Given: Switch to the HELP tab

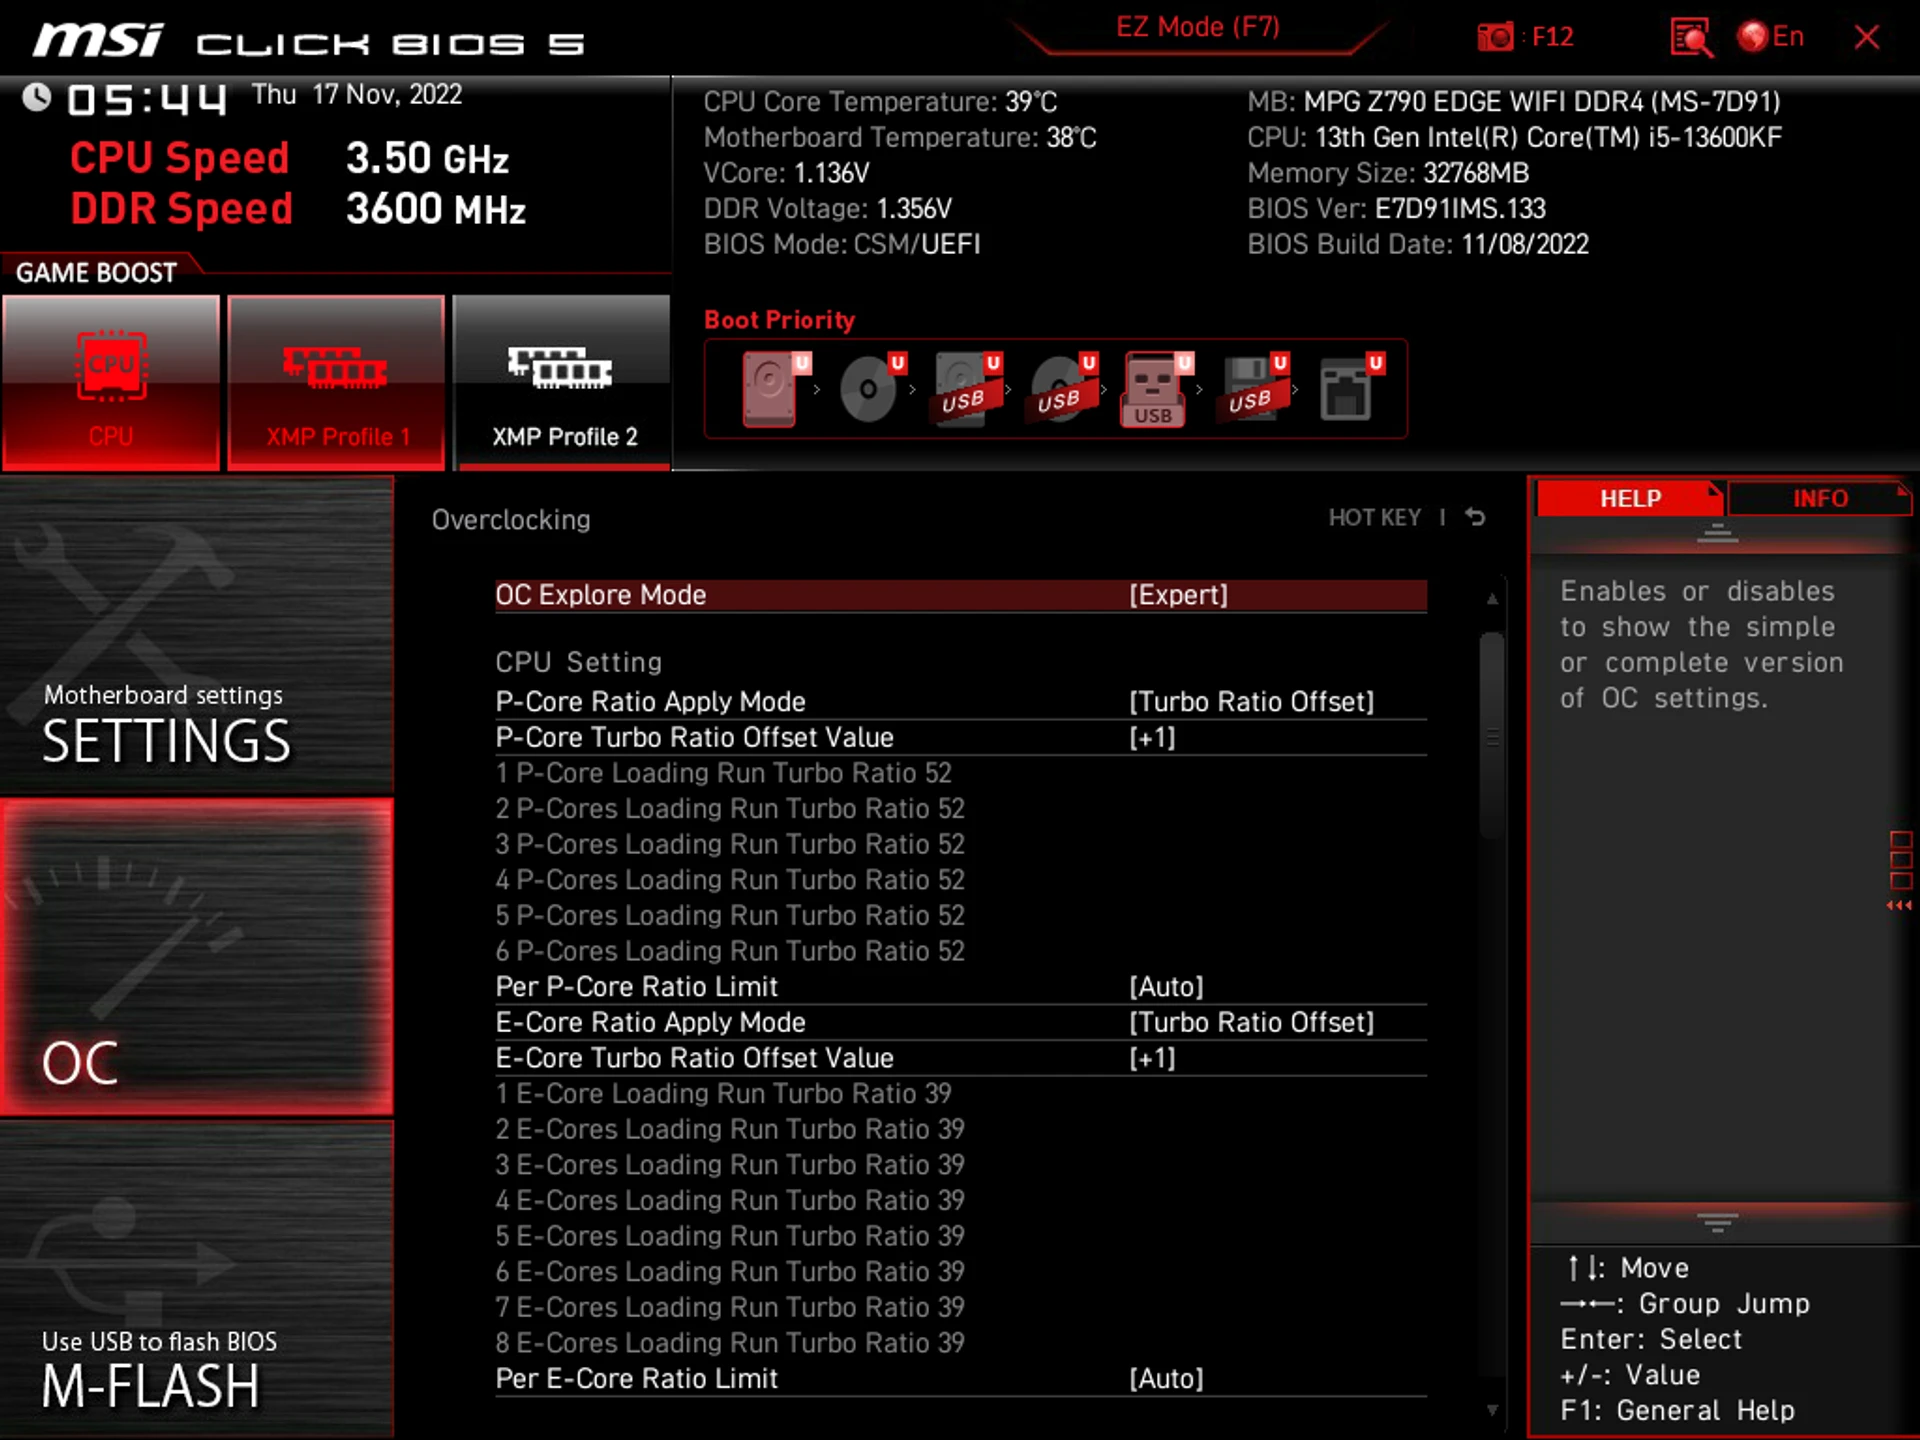Looking at the screenshot, I should 1629,498.
